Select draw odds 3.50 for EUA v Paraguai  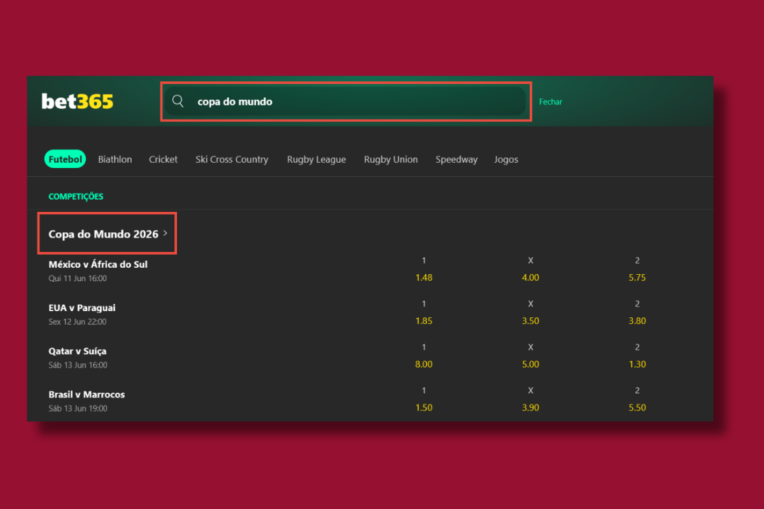point(531,321)
